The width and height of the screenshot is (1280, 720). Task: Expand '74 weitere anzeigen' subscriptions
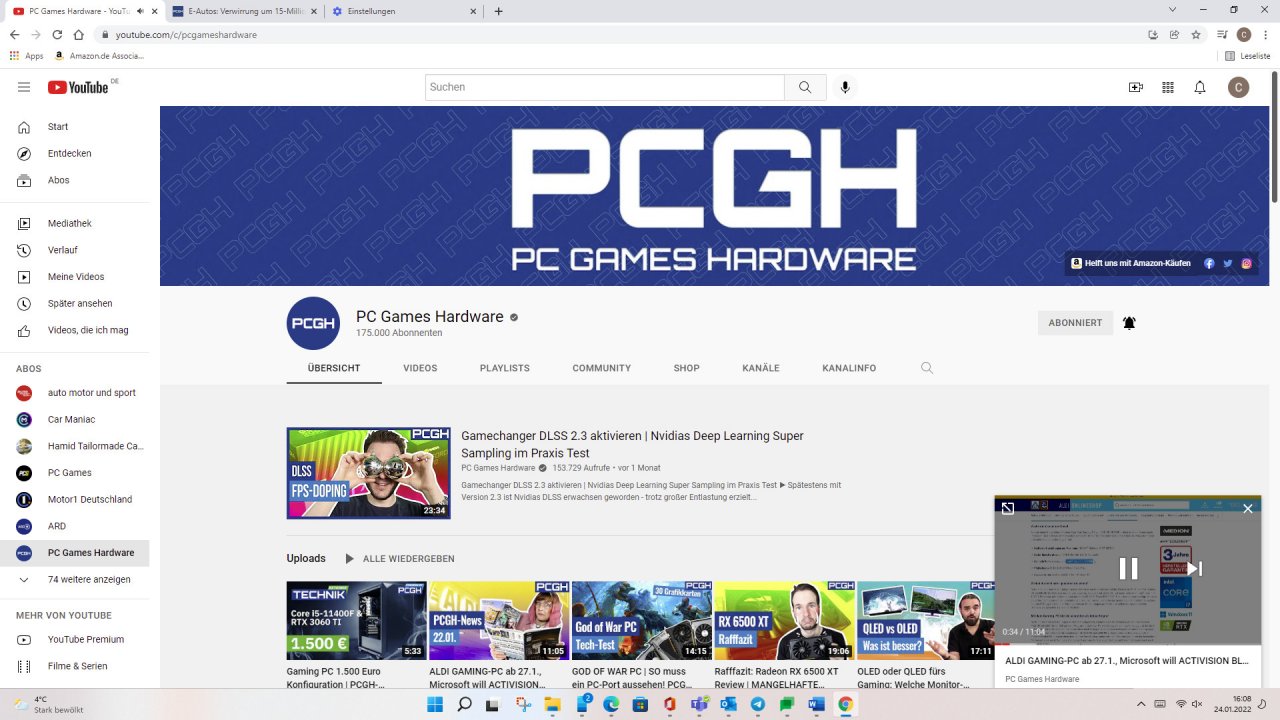click(75, 579)
